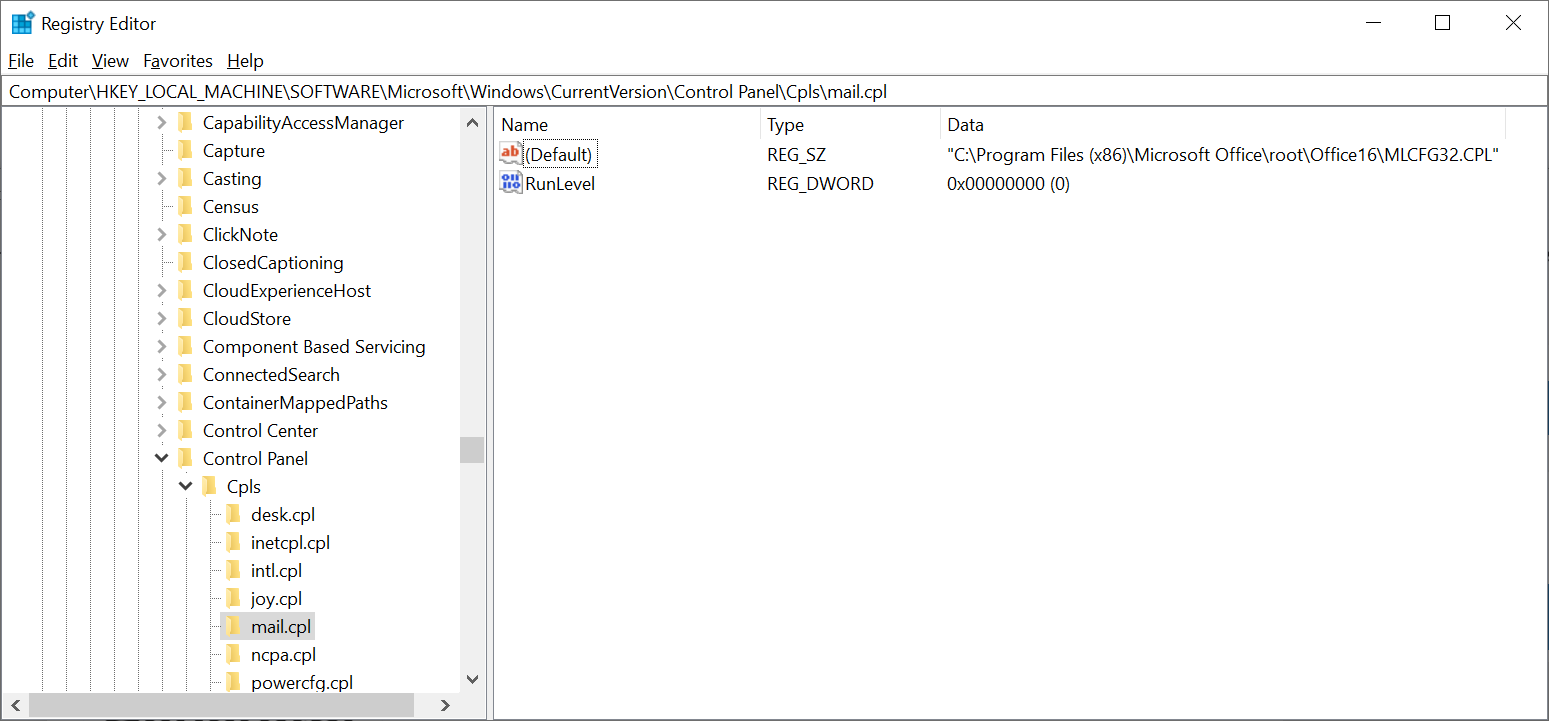
Task: Collapse the Cpls key
Action: tap(186, 487)
